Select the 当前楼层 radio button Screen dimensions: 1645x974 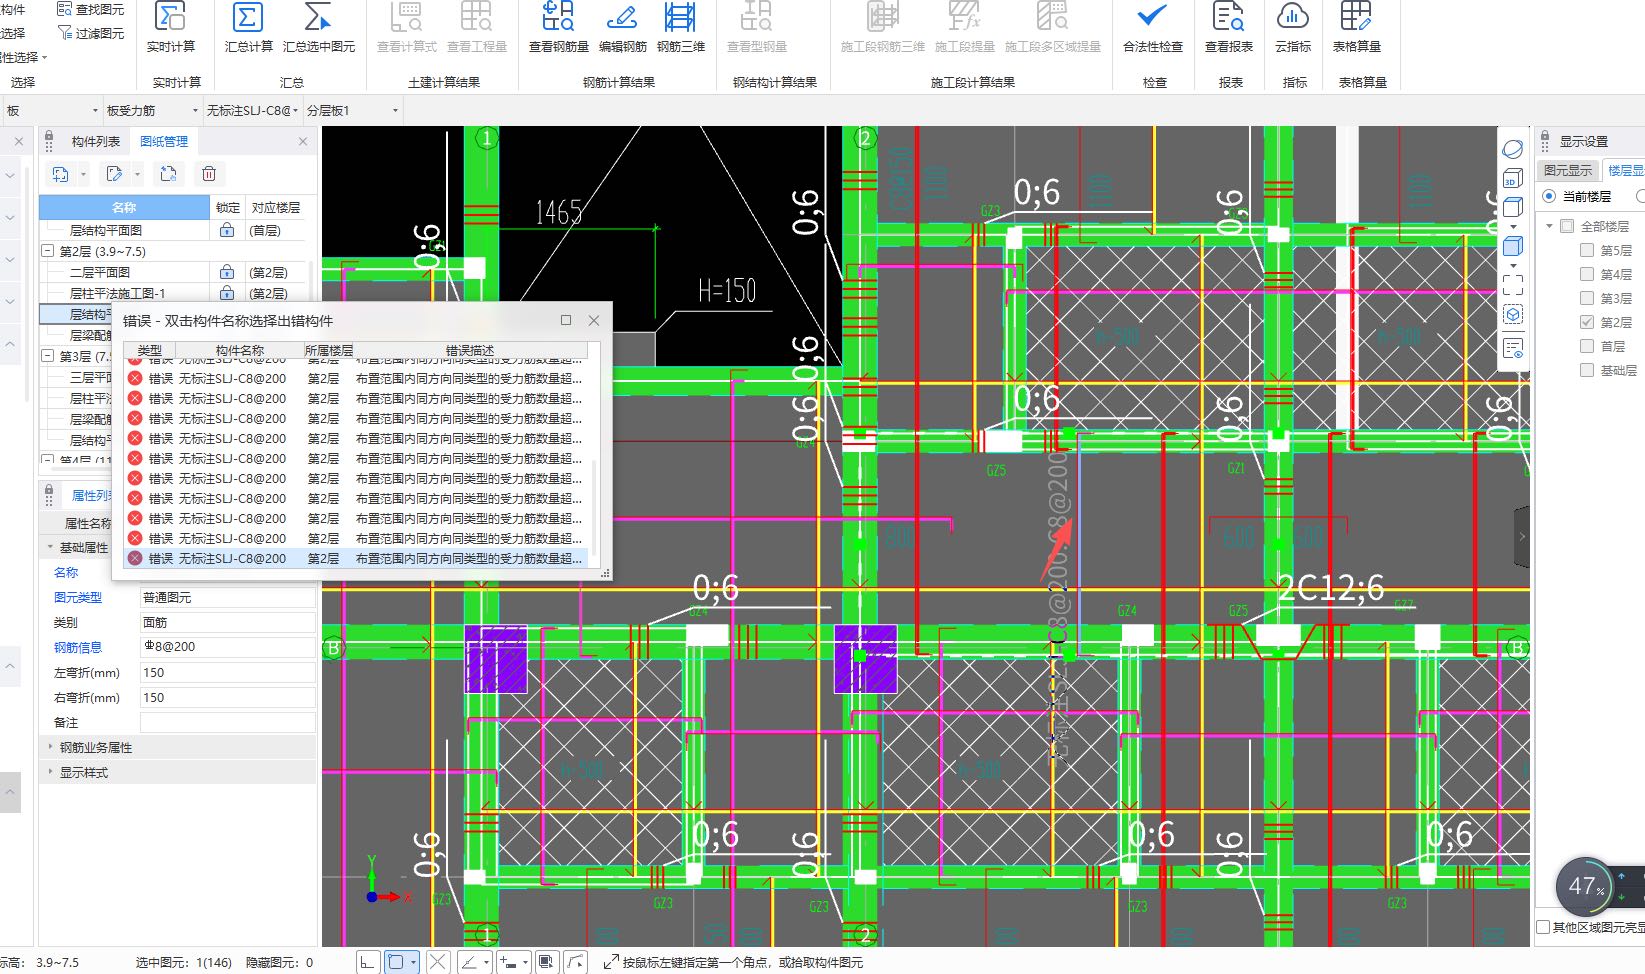coord(1549,196)
